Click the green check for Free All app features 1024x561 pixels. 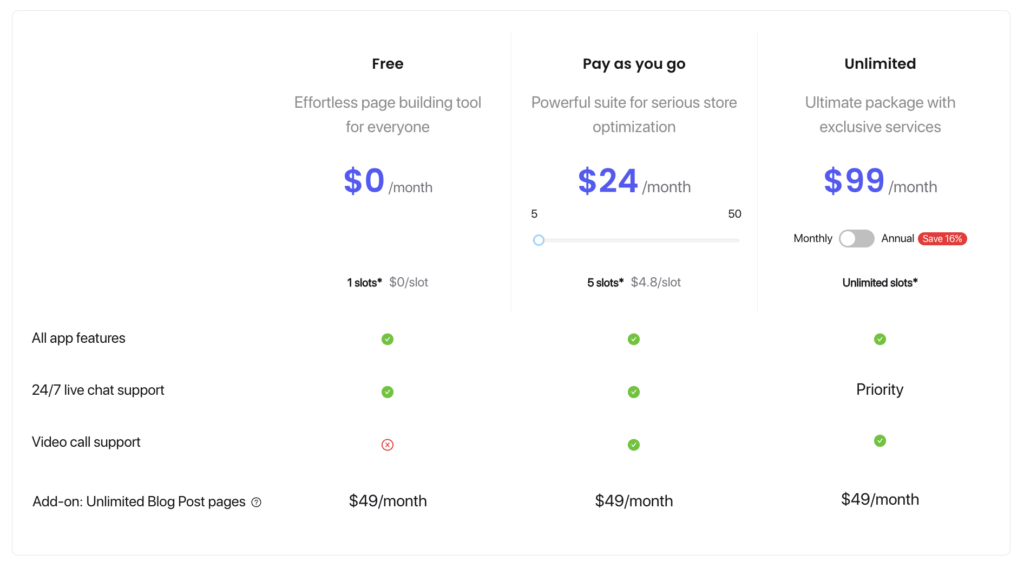(387, 339)
